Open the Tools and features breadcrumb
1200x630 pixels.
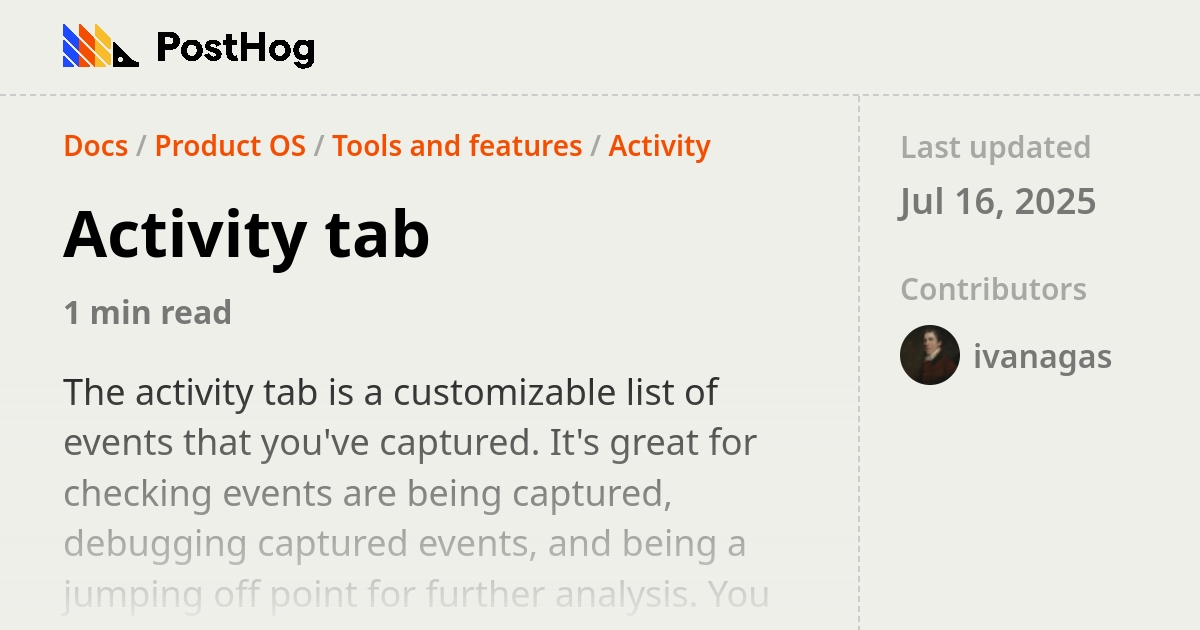pos(458,146)
